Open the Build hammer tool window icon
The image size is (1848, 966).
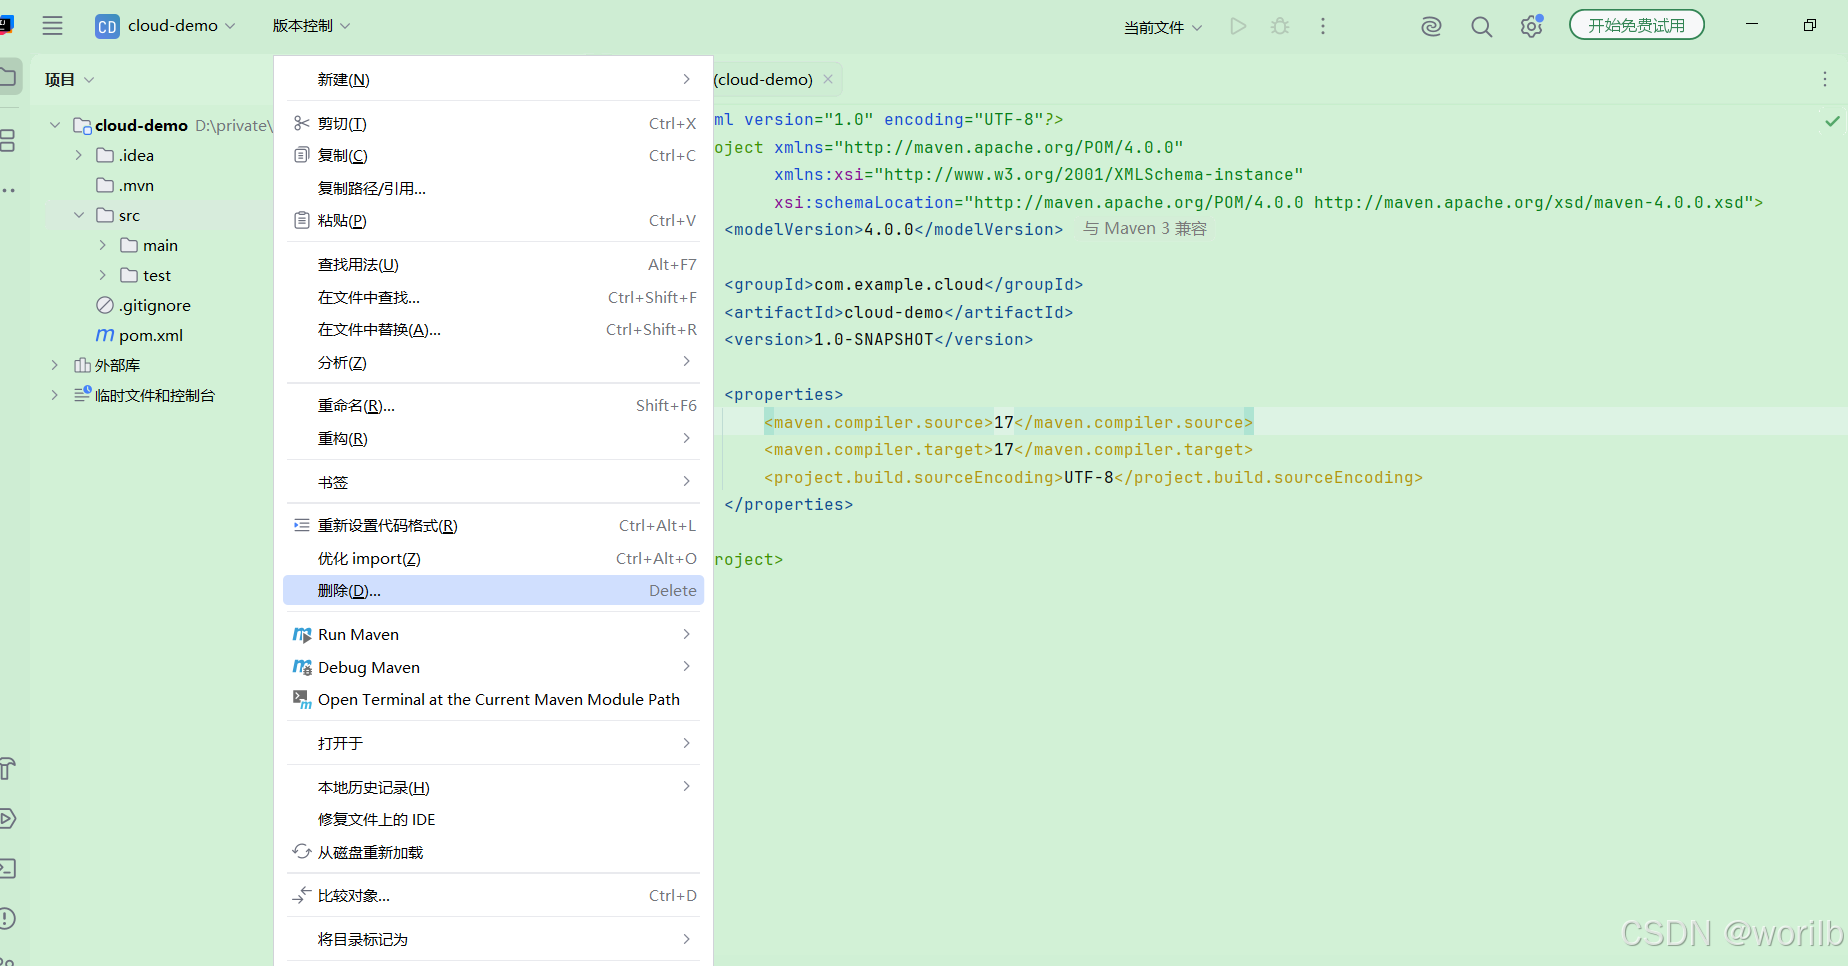(8, 768)
